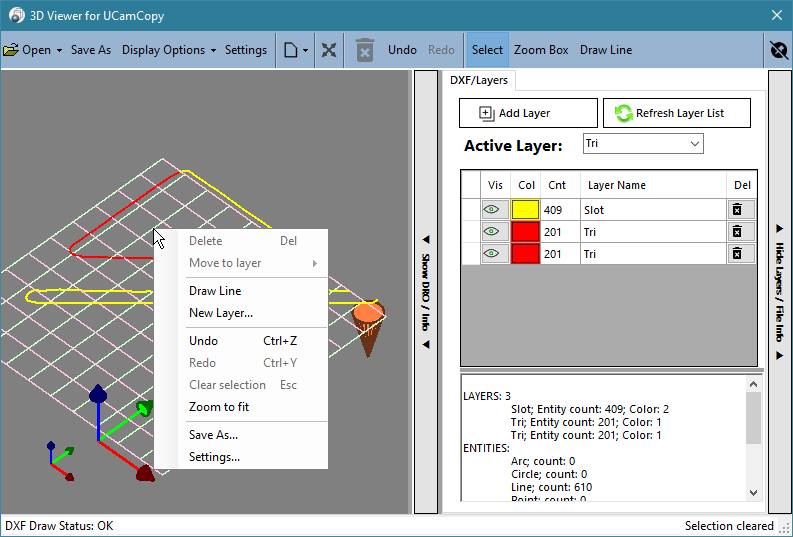
Task: Click the trash delete icon in toolbar
Action: 365,50
